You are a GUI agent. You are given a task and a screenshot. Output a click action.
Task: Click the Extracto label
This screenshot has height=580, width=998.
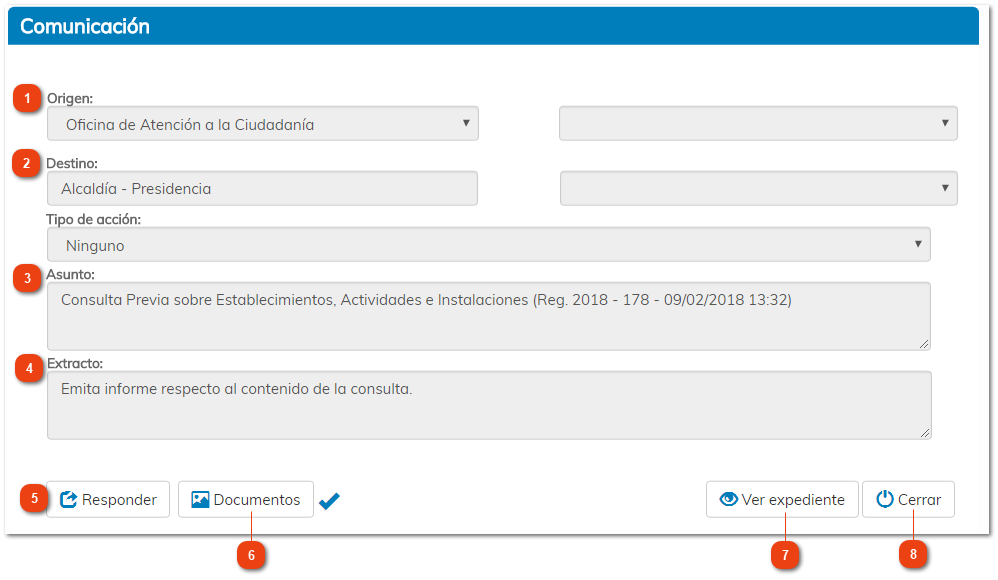click(75, 364)
